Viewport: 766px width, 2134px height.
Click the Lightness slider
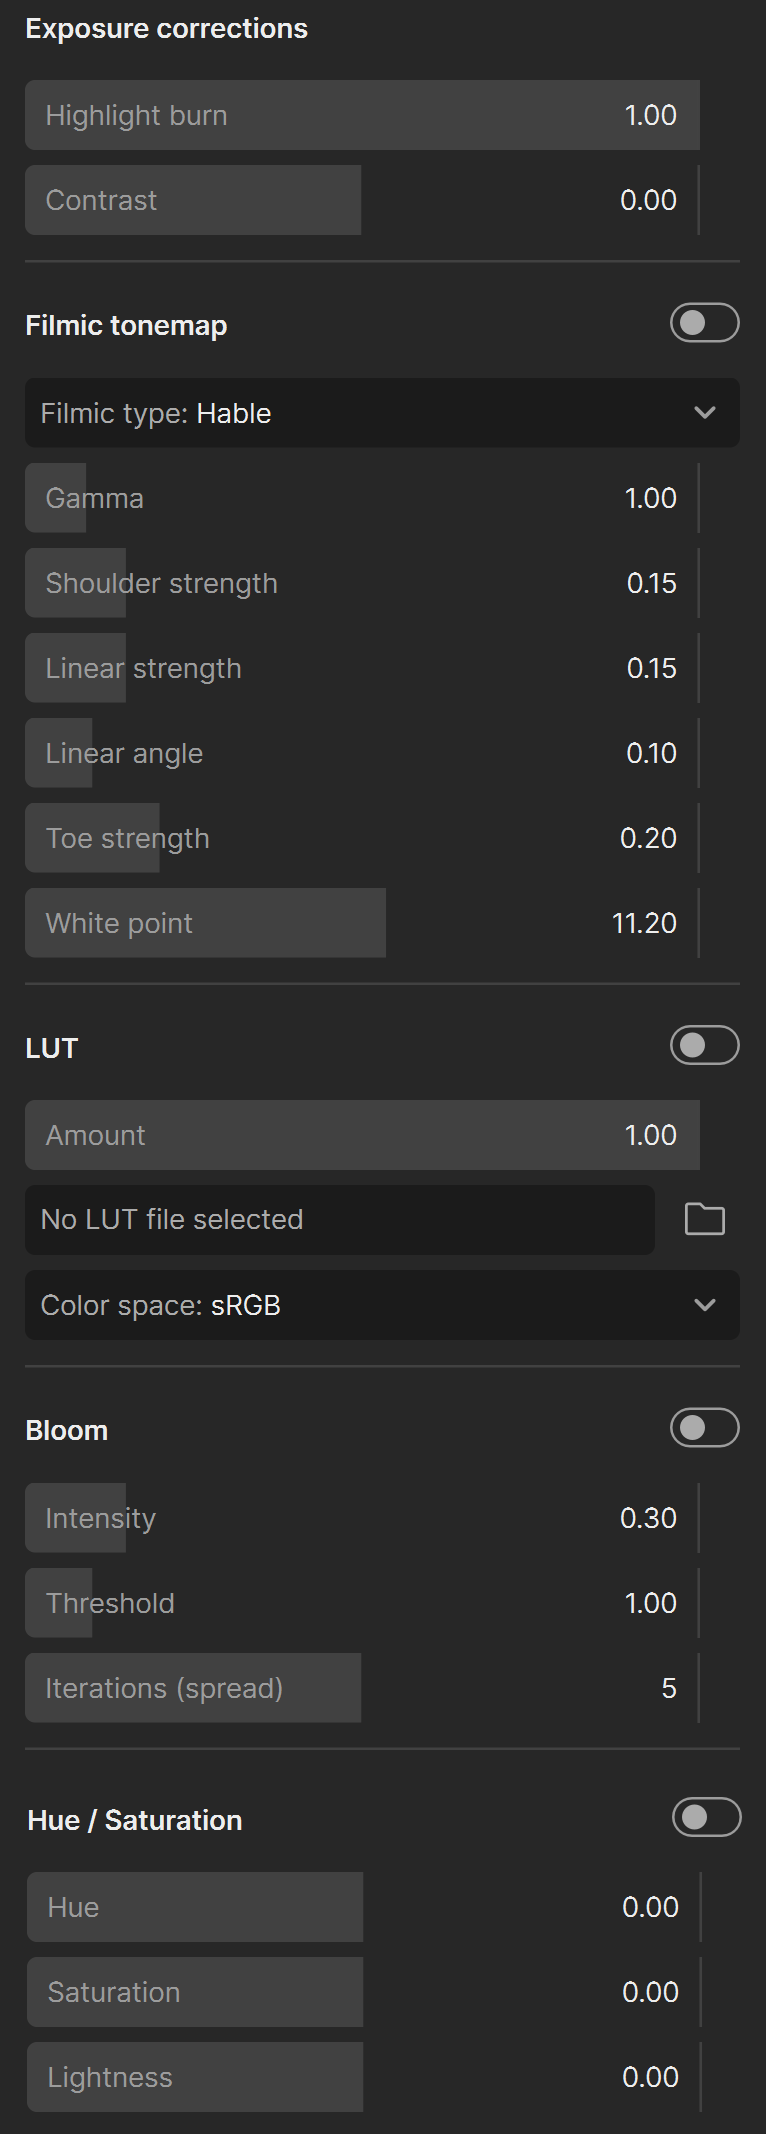pos(364,2077)
